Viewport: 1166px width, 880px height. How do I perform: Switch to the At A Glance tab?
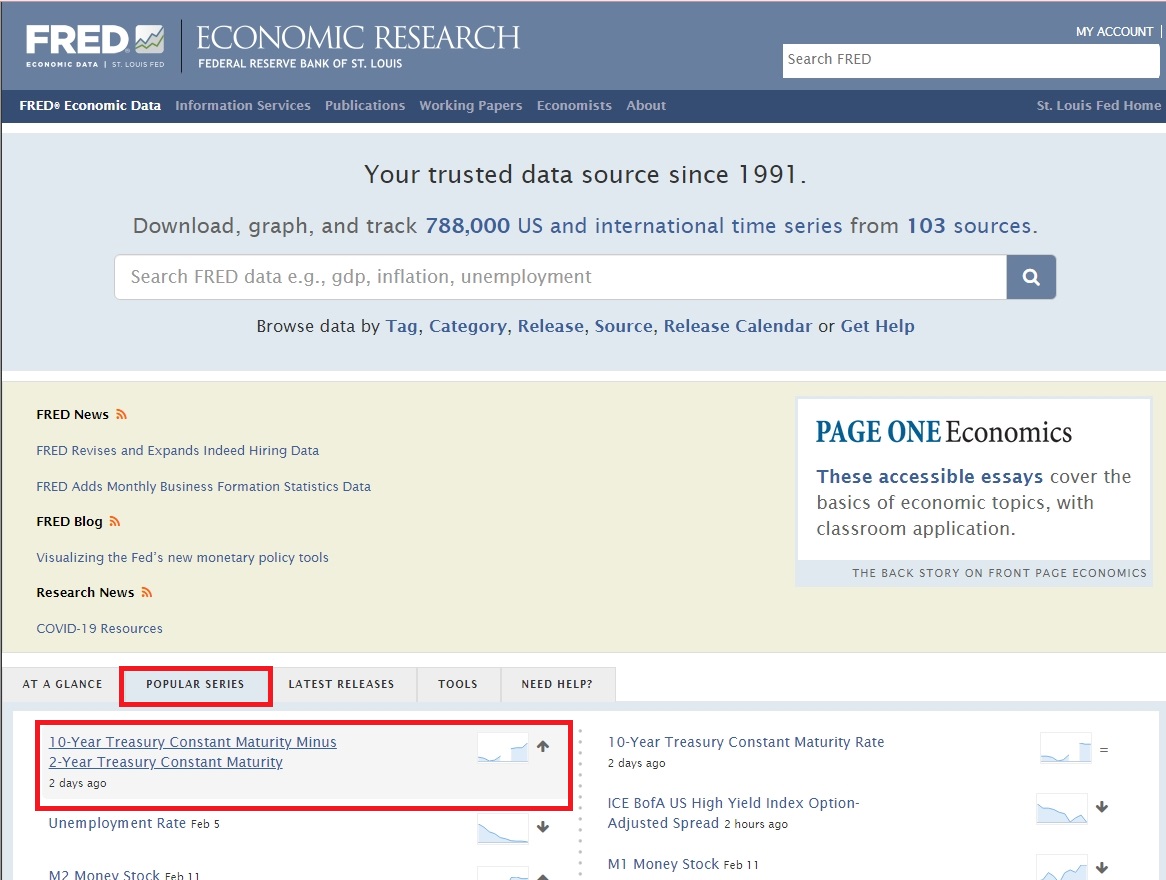pyautogui.click(x=62, y=684)
